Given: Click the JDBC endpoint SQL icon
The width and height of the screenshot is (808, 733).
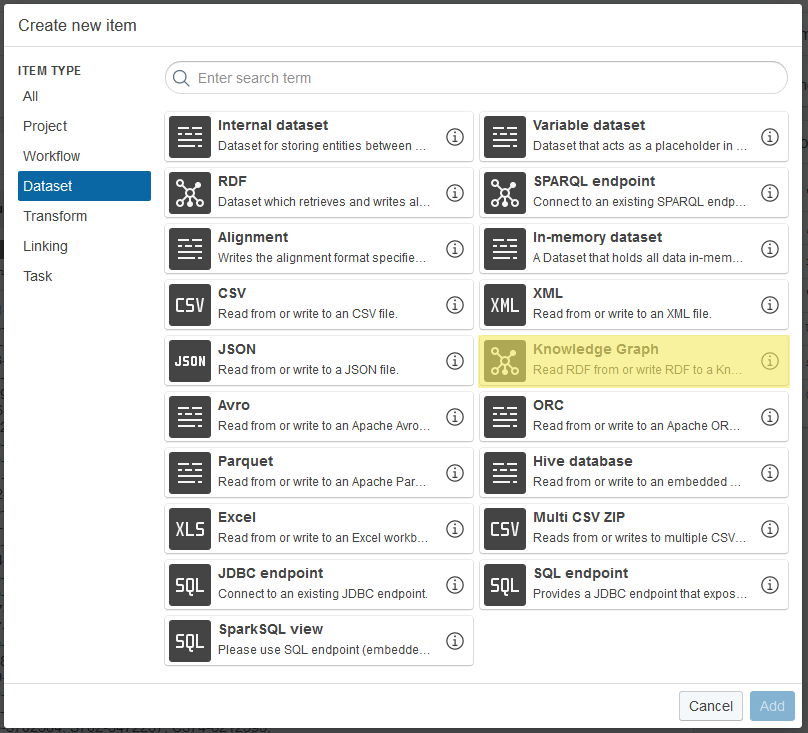Looking at the screenshot, I should click(189, 585).
